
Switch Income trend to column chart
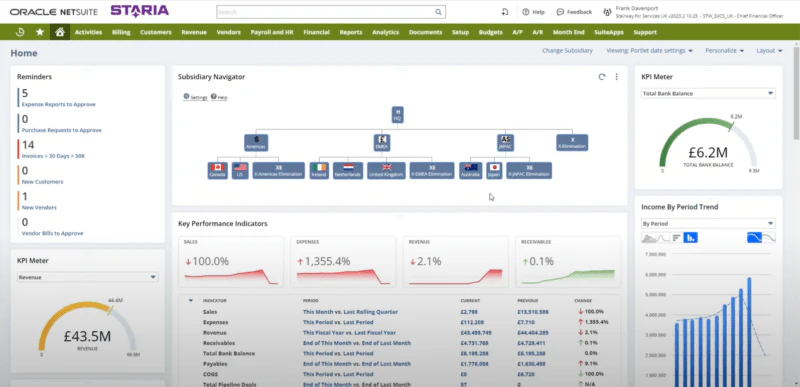tap(690, 238)
